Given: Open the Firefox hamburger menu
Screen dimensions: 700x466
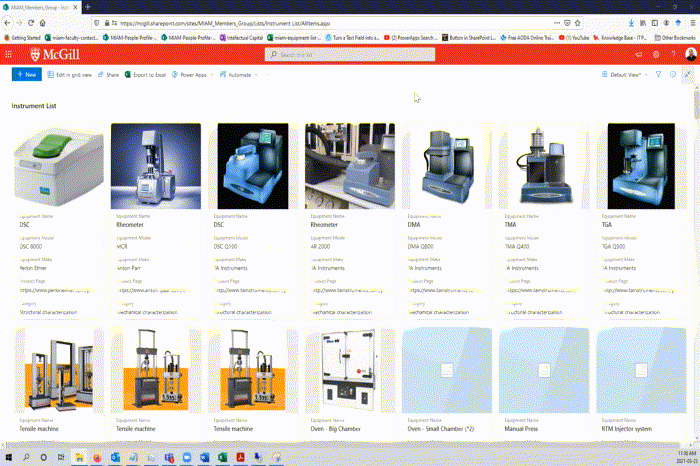Looking at the screenshot, I should point(692,23).
